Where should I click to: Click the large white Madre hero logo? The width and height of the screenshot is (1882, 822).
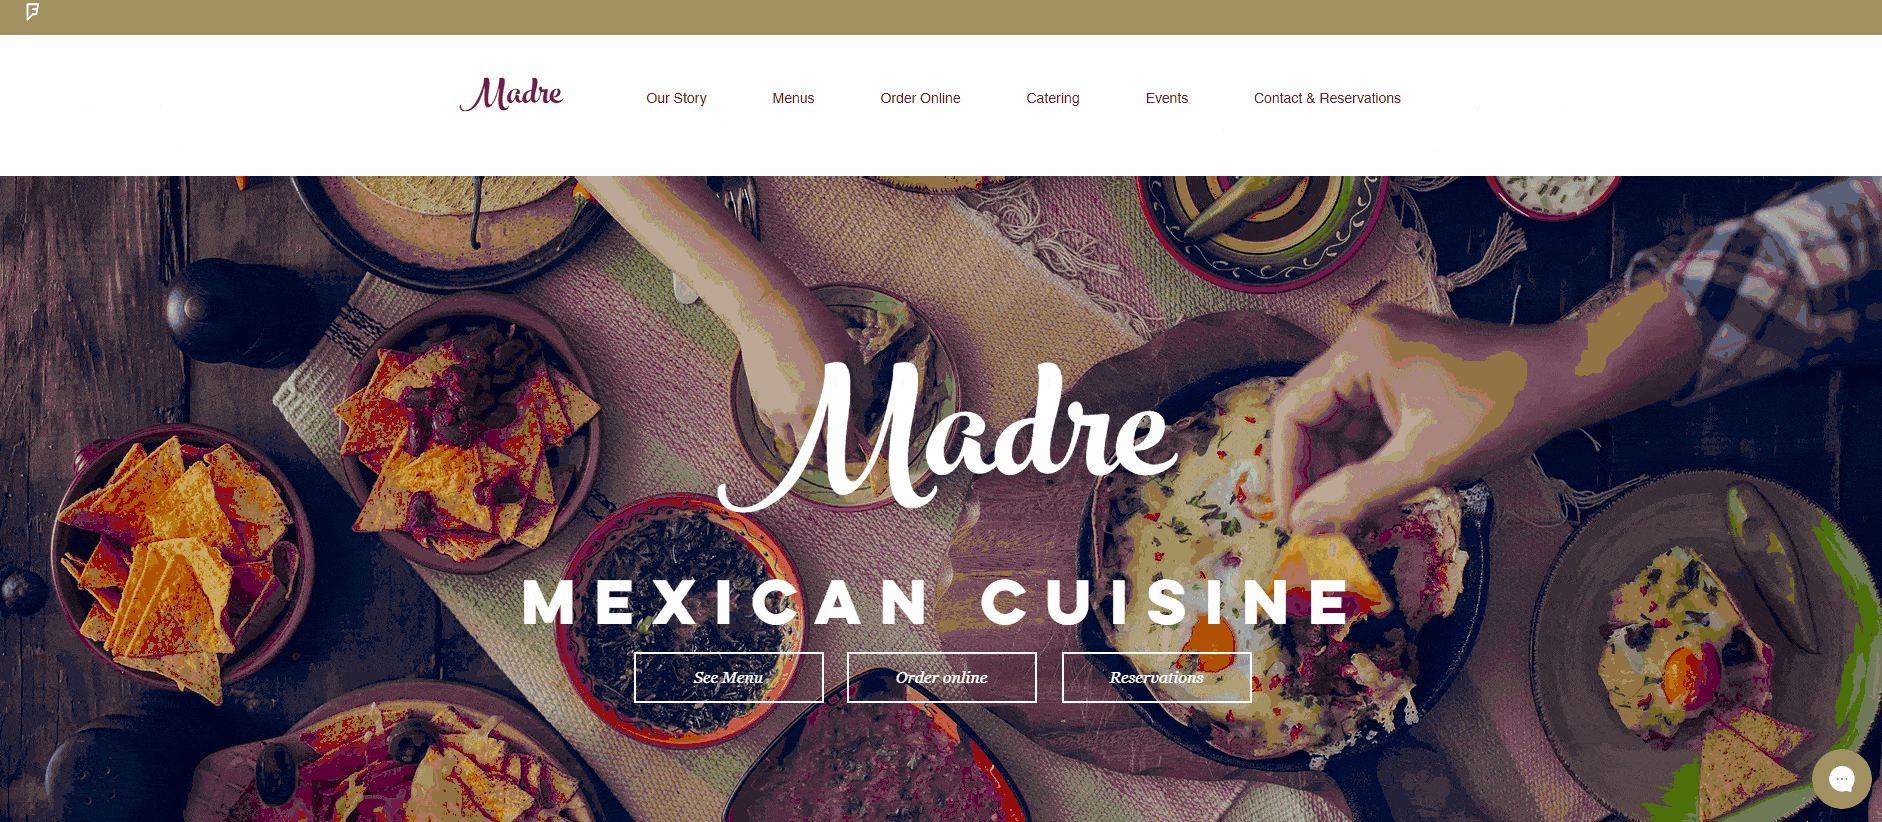point(947,436)
